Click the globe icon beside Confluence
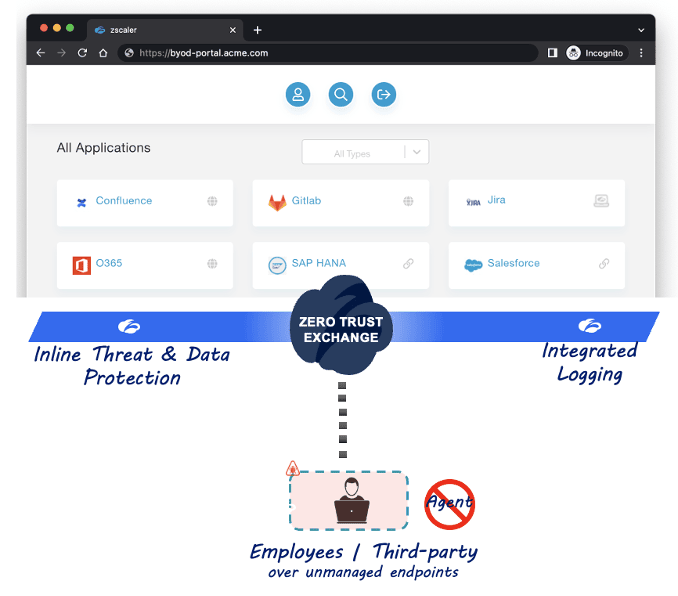Screen dimensions: 678x596 pyautogui.click(x=212, y=201)
